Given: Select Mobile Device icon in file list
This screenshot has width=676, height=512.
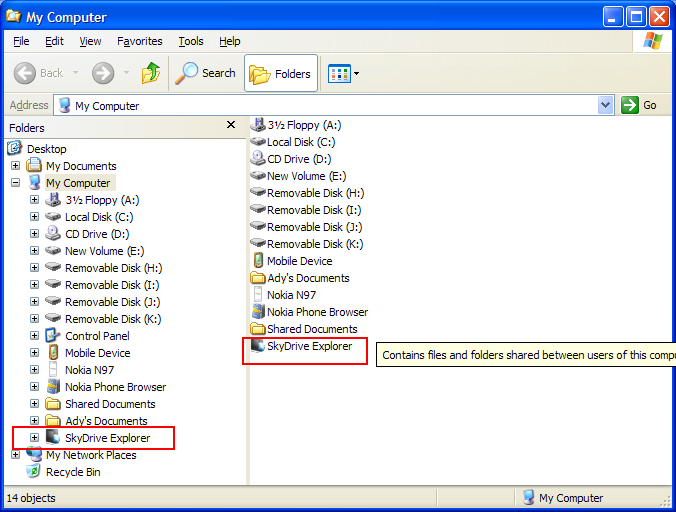Looking at the screenshot, I should pyautogui.click(x=258, y=260).
